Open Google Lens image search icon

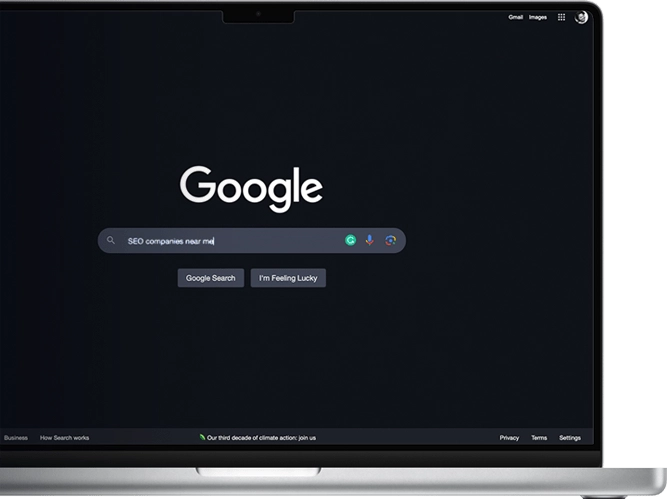pyautogui.click(x=390, y=241)
